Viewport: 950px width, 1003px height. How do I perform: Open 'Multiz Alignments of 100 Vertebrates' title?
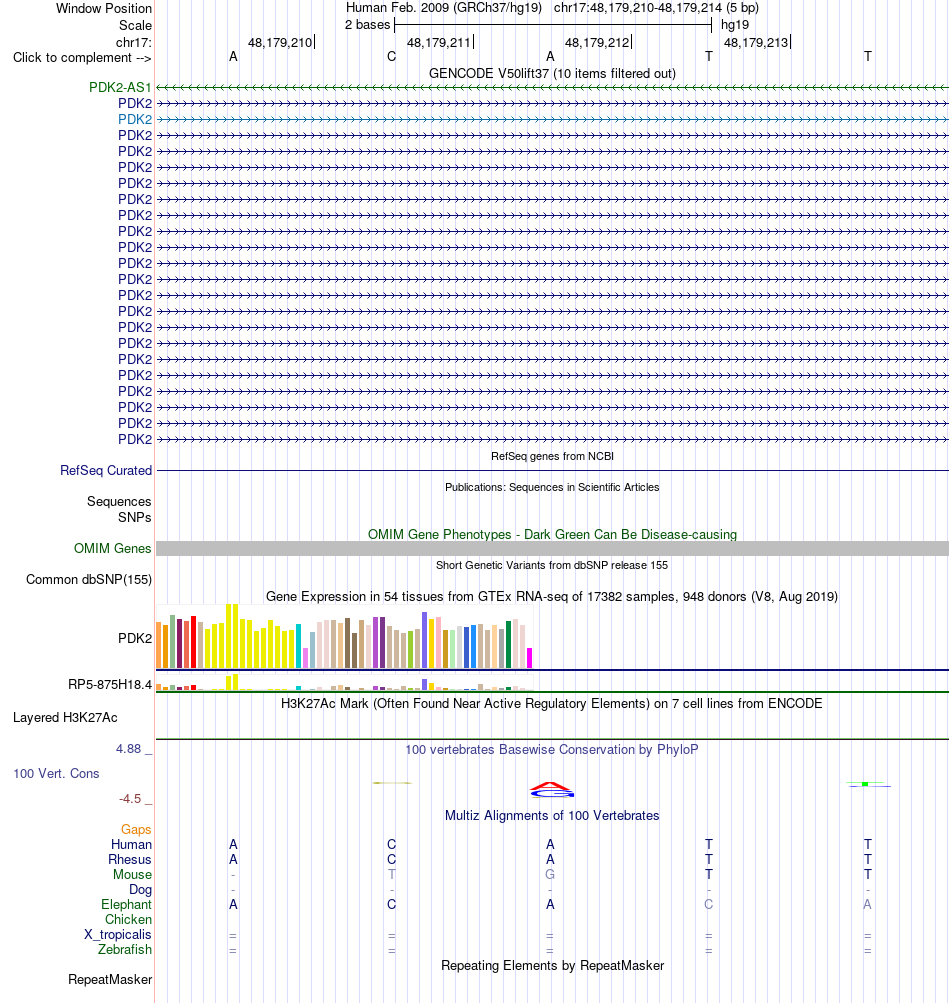click(x=552, y=816)
